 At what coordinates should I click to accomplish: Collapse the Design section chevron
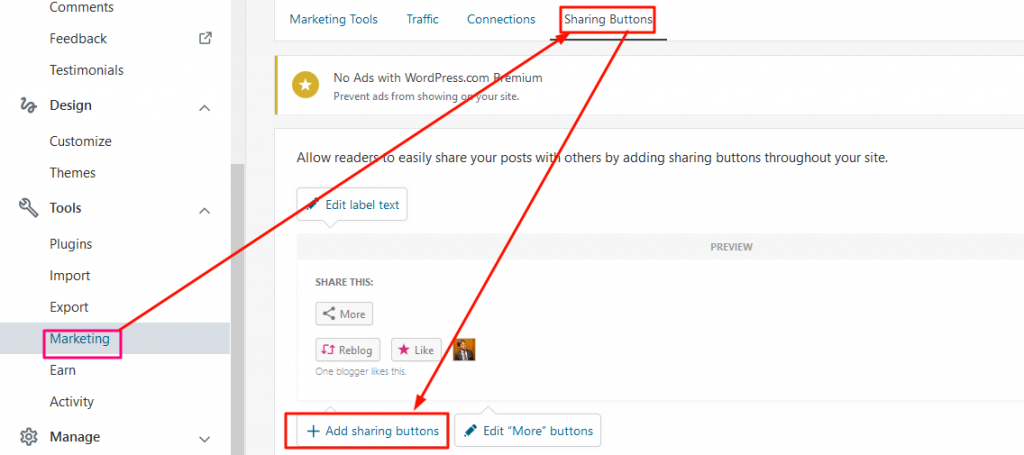[x=204, y=108]
